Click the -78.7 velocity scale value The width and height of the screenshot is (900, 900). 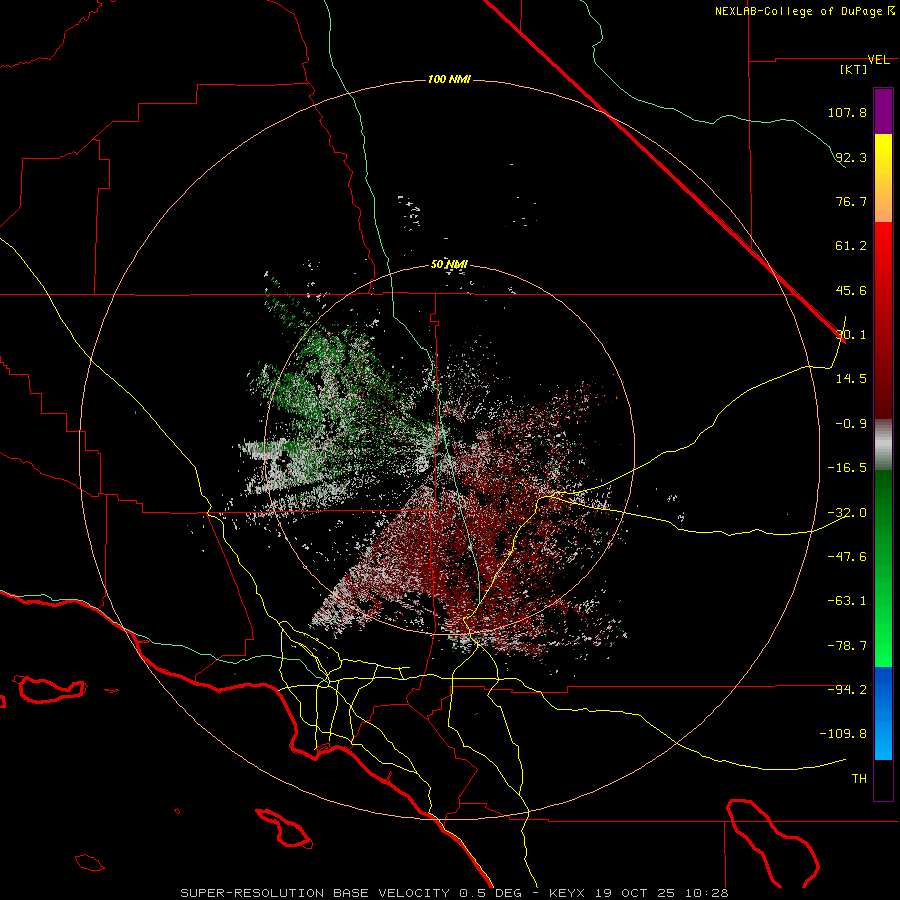click(847, 646)
